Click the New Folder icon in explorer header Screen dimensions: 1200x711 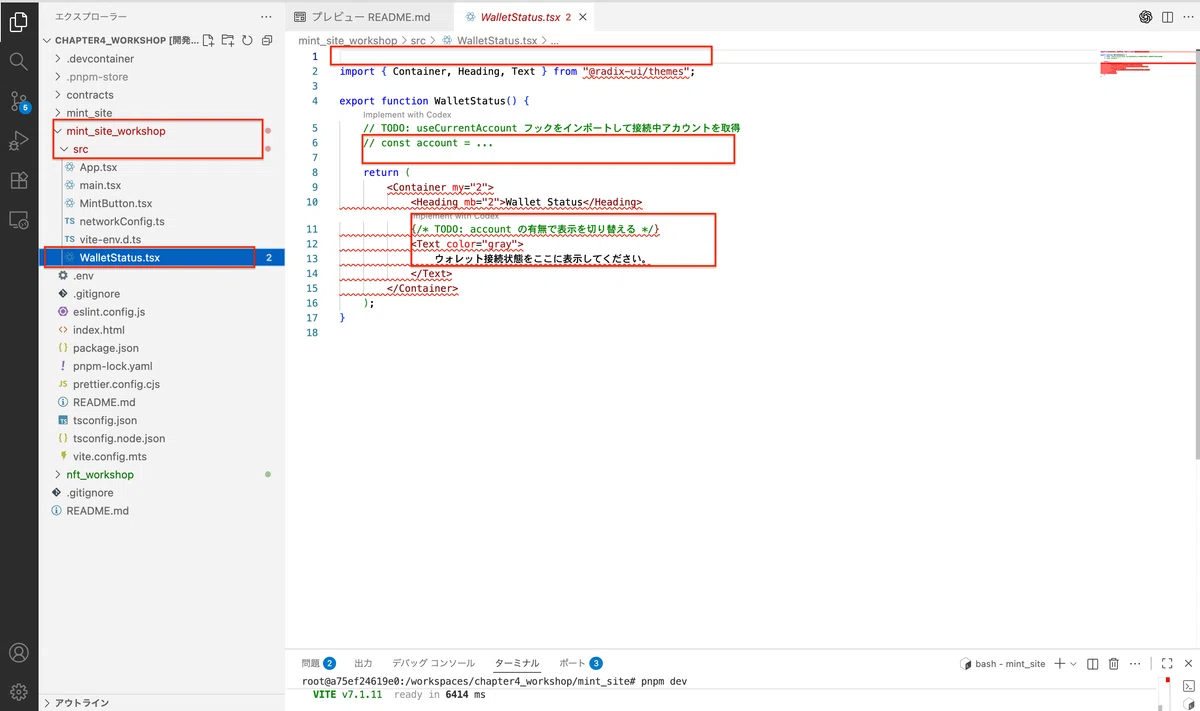click(228, 41)
